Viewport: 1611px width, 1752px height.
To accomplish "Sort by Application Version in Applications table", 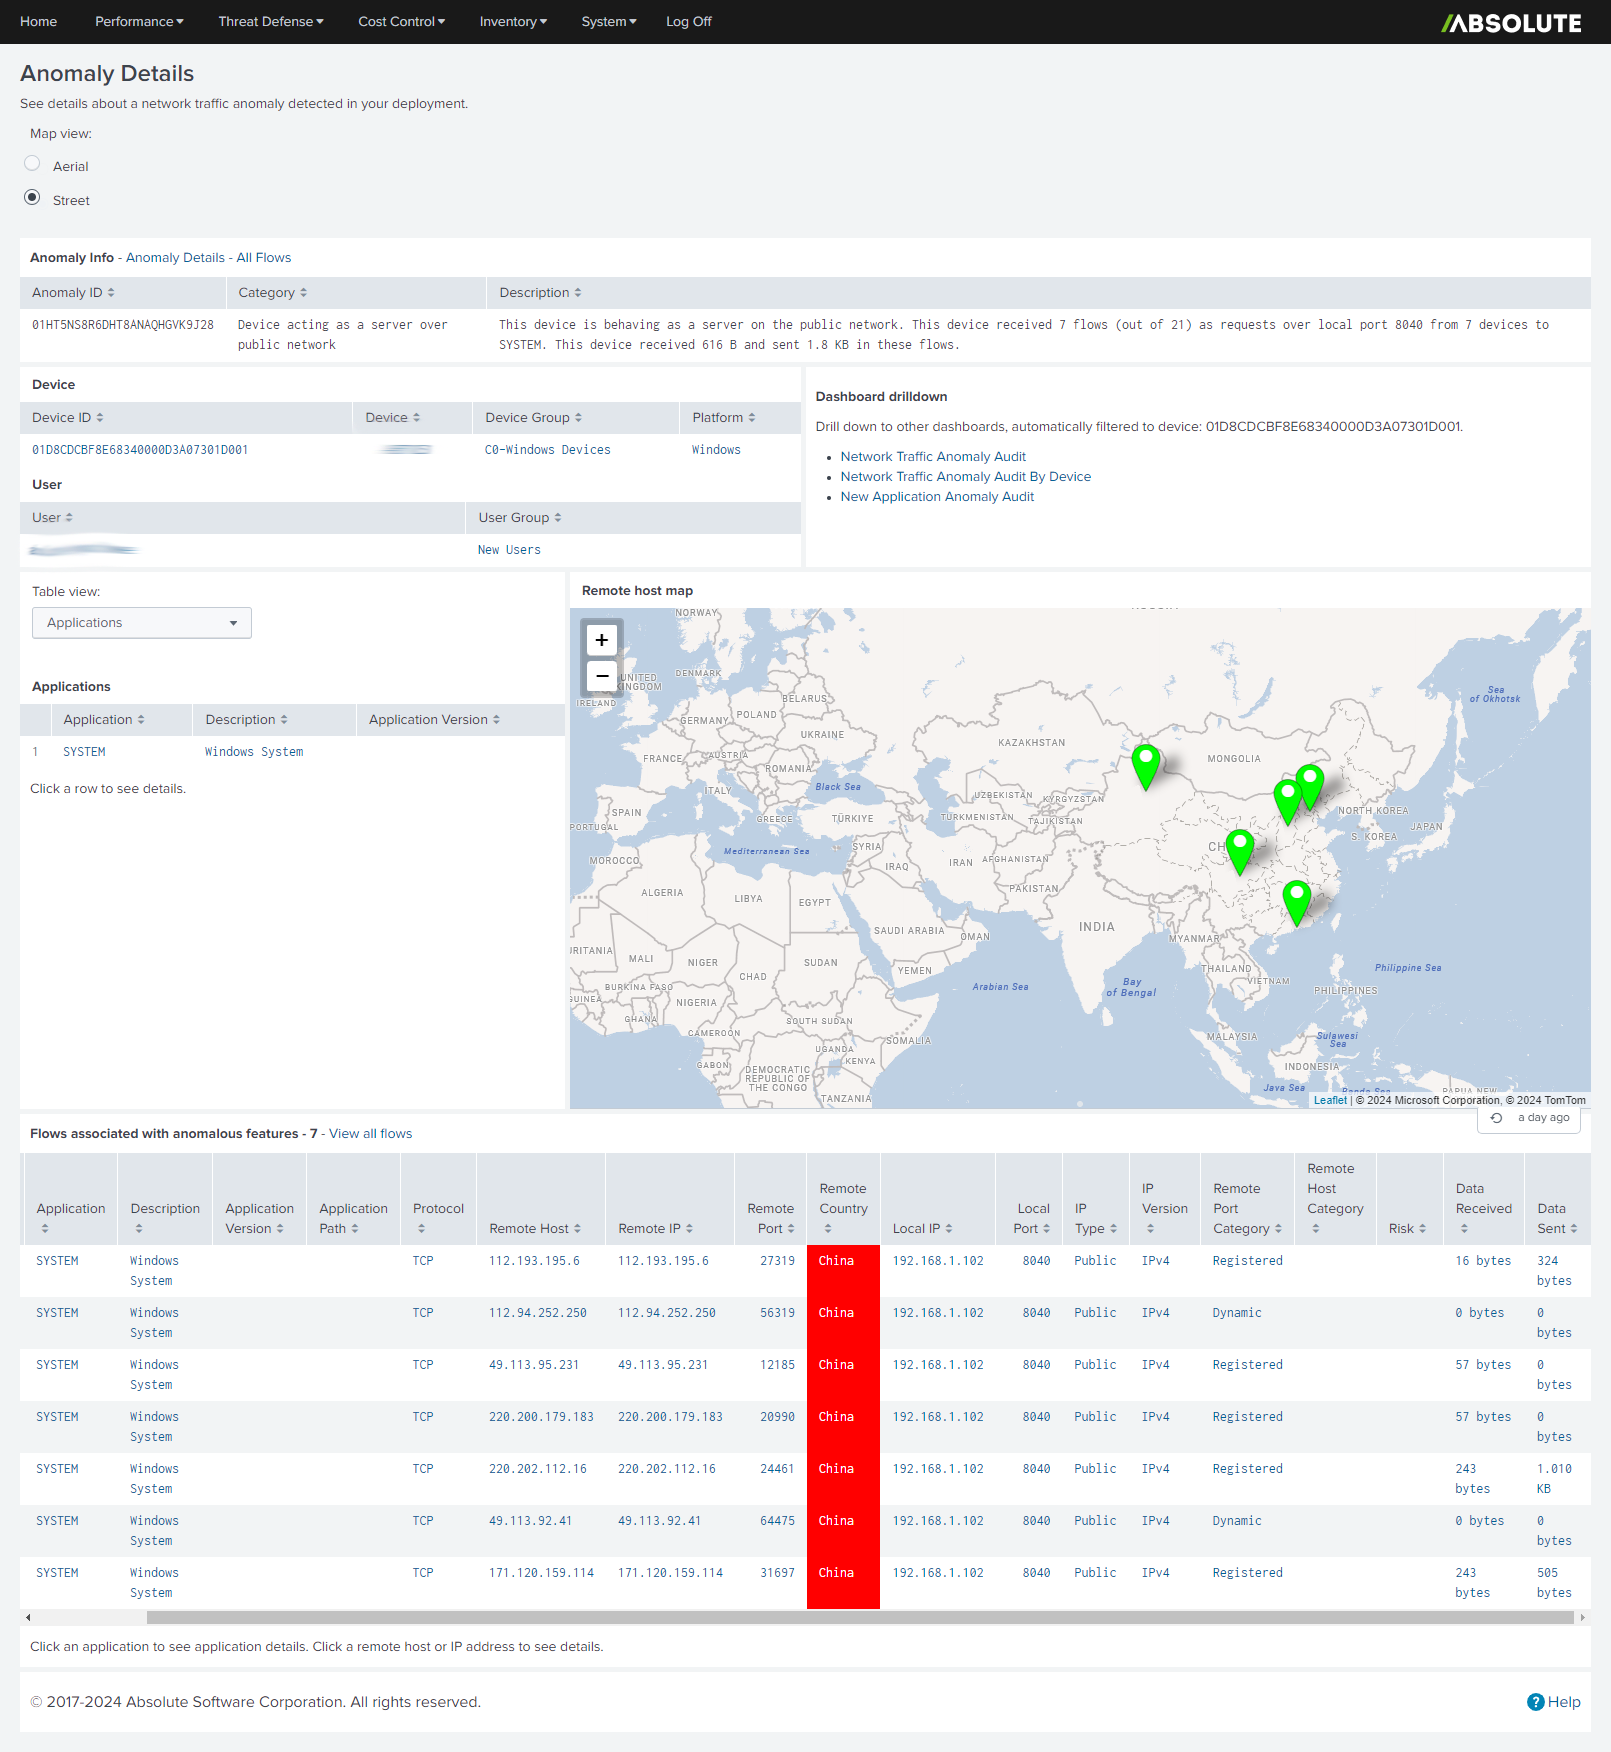I will pos(434,720).
